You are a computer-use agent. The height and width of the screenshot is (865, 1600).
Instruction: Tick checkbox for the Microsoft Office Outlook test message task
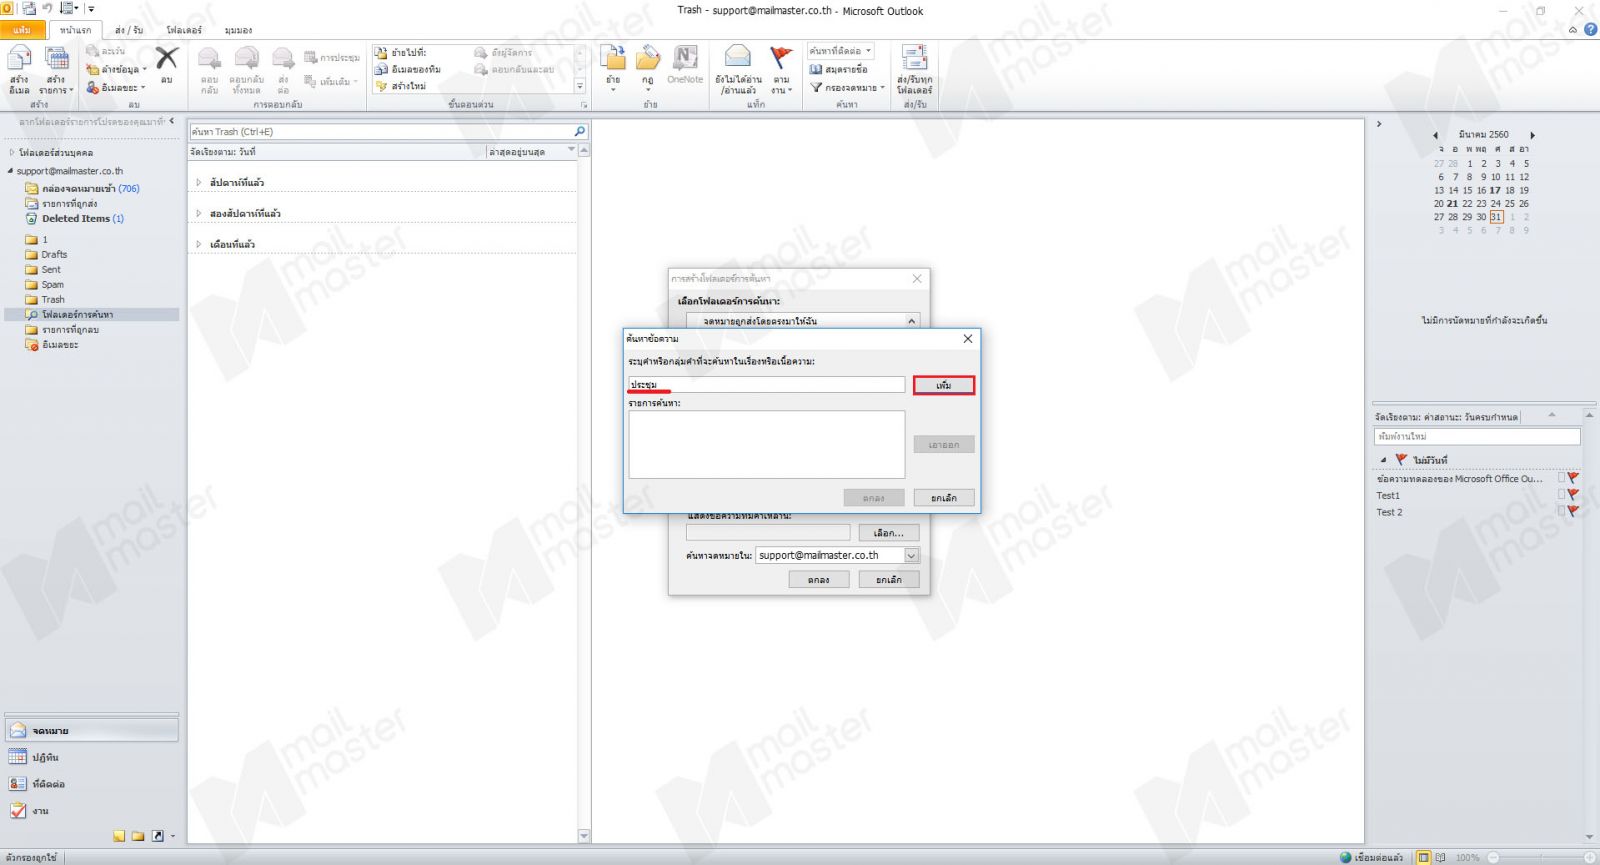coord(1561,478)
